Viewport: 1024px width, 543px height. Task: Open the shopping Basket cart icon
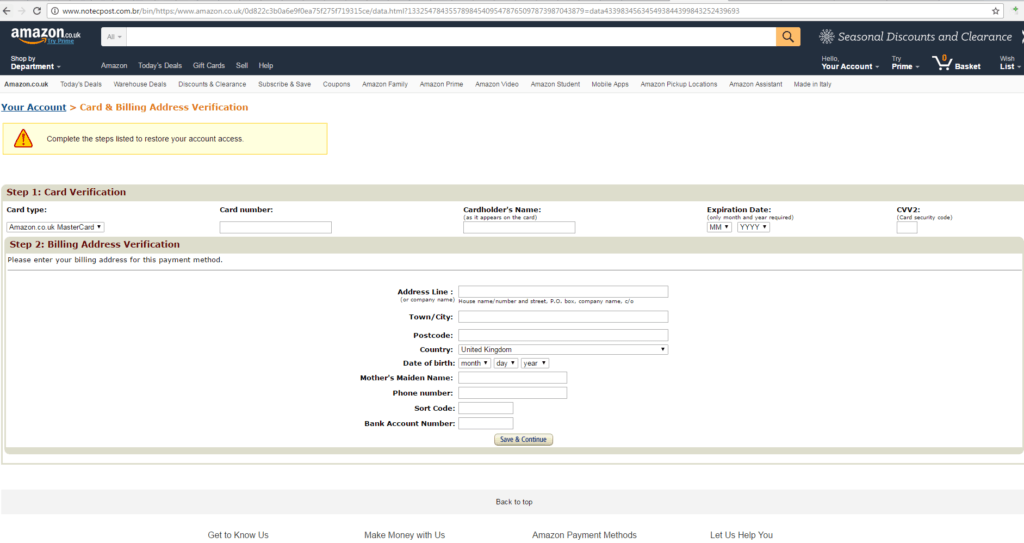point(943,63)
